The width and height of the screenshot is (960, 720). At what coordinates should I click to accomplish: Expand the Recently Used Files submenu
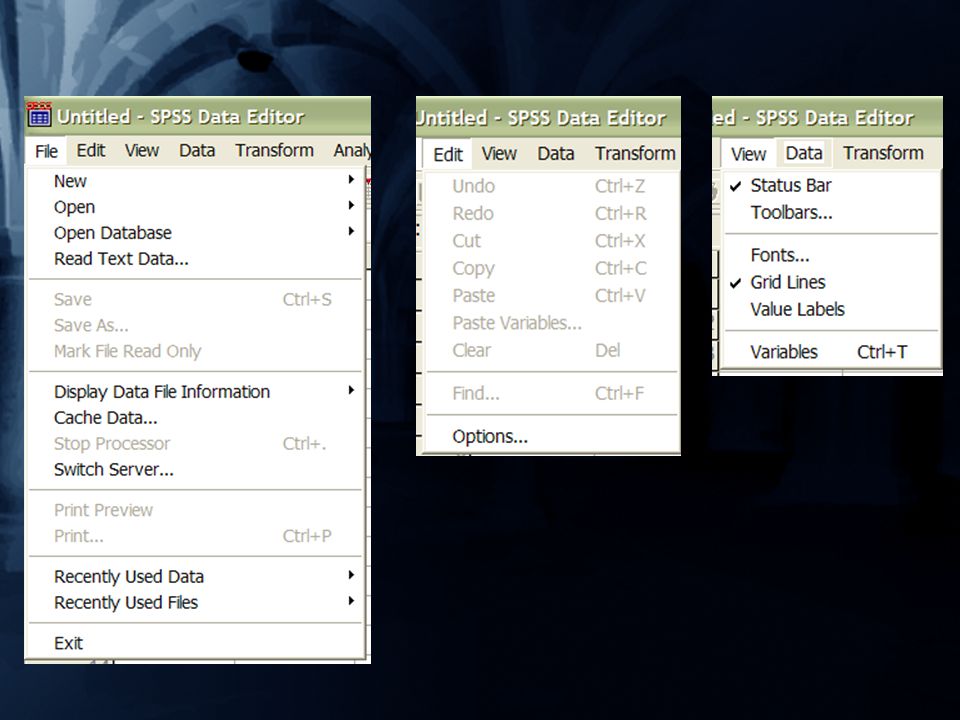[196, 602]
